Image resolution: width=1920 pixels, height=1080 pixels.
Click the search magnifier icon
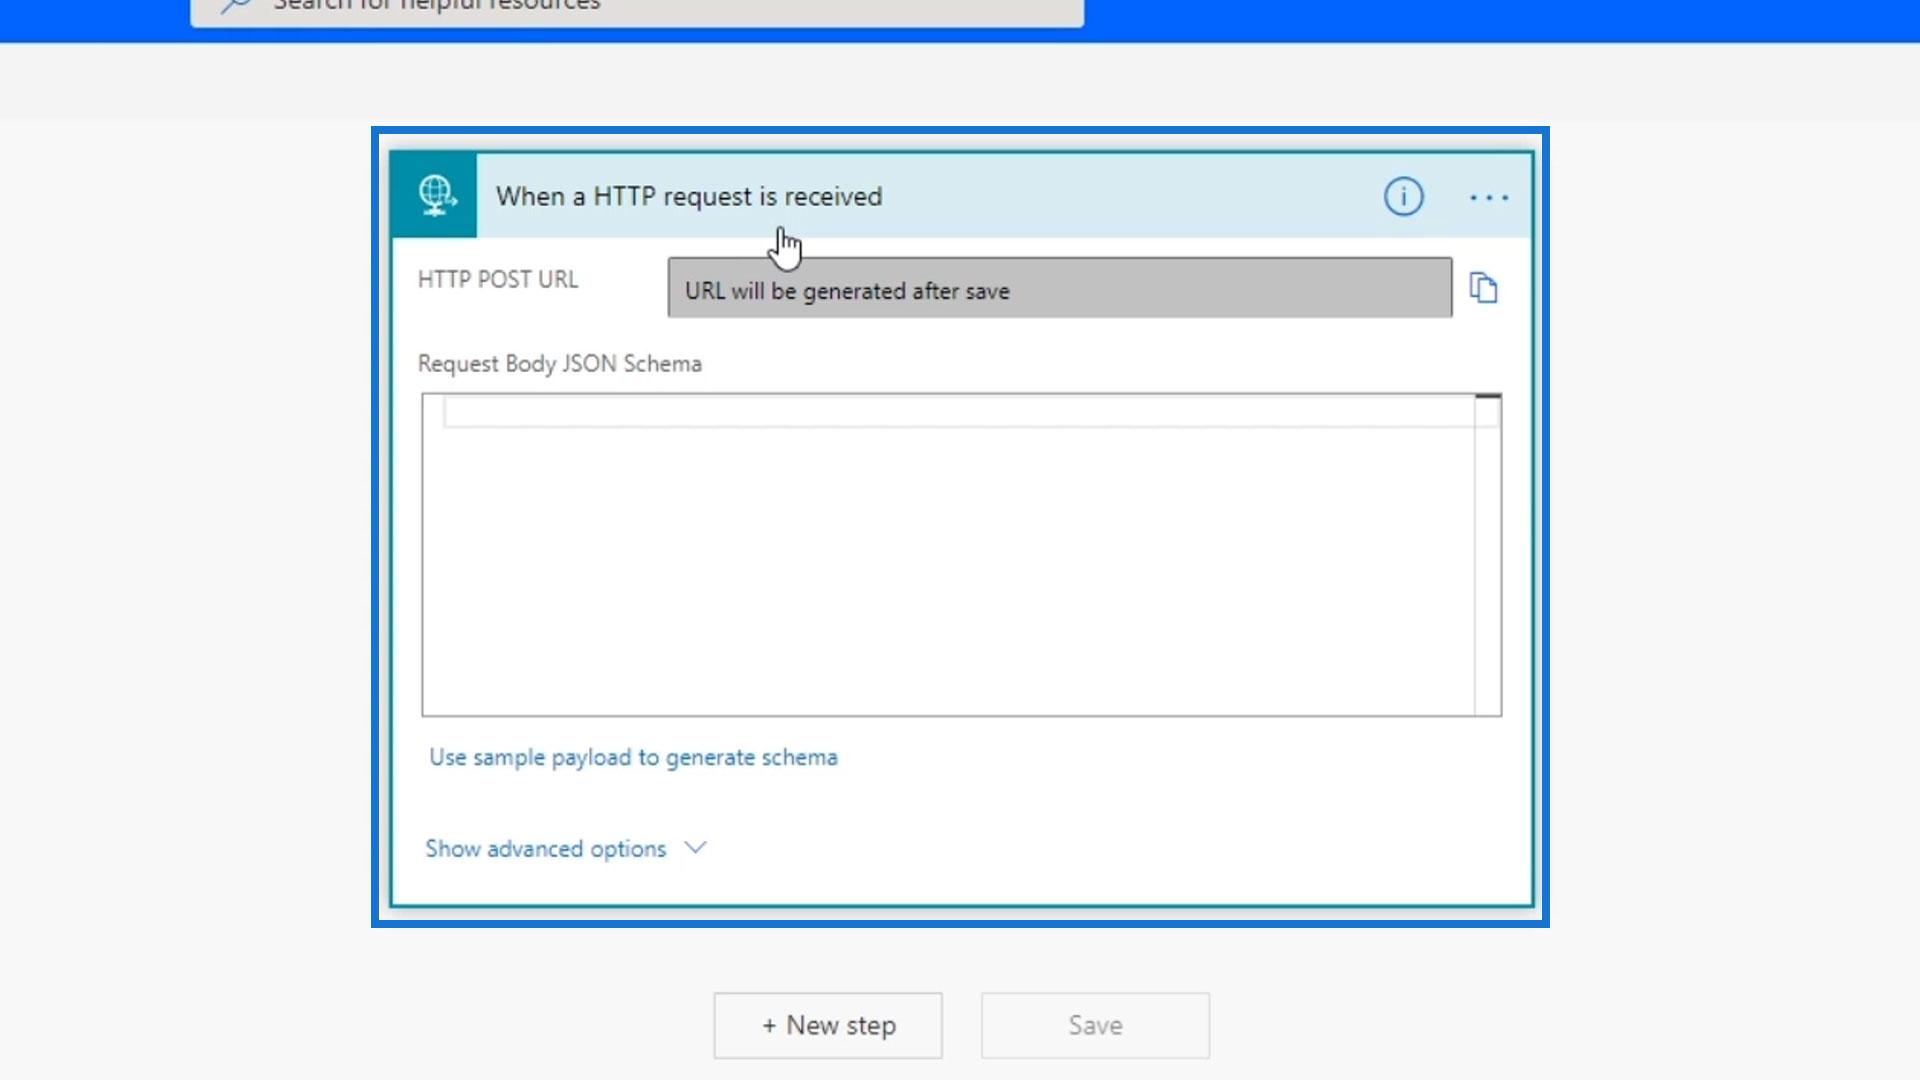click(236, 6)
